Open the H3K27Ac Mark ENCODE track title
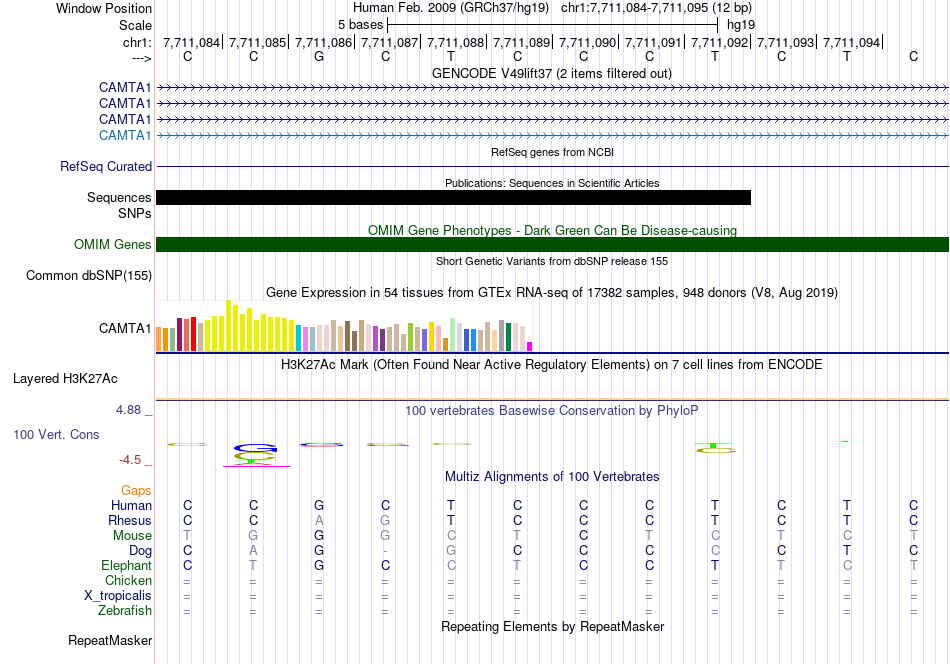Viewport: 950px width, 664px height. tap(552, 365)
